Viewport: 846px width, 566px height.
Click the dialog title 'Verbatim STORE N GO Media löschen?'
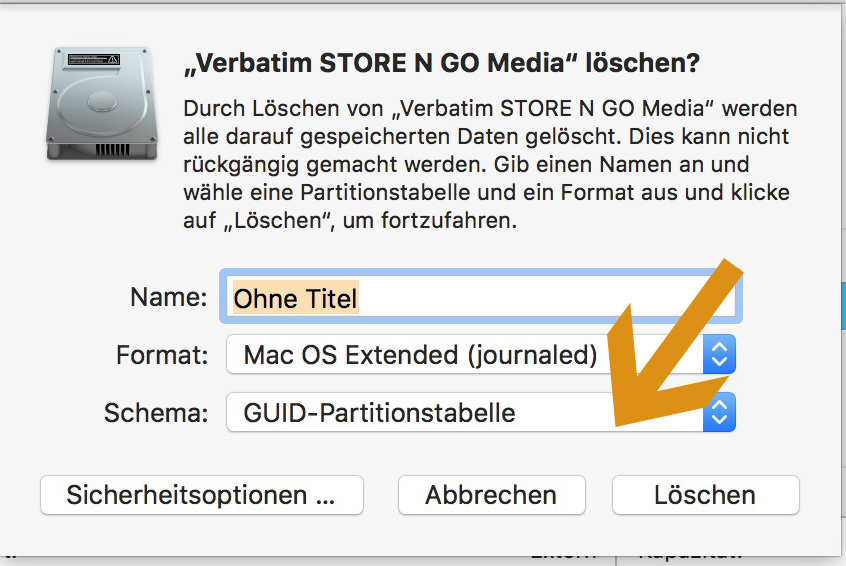coord(442,64)
